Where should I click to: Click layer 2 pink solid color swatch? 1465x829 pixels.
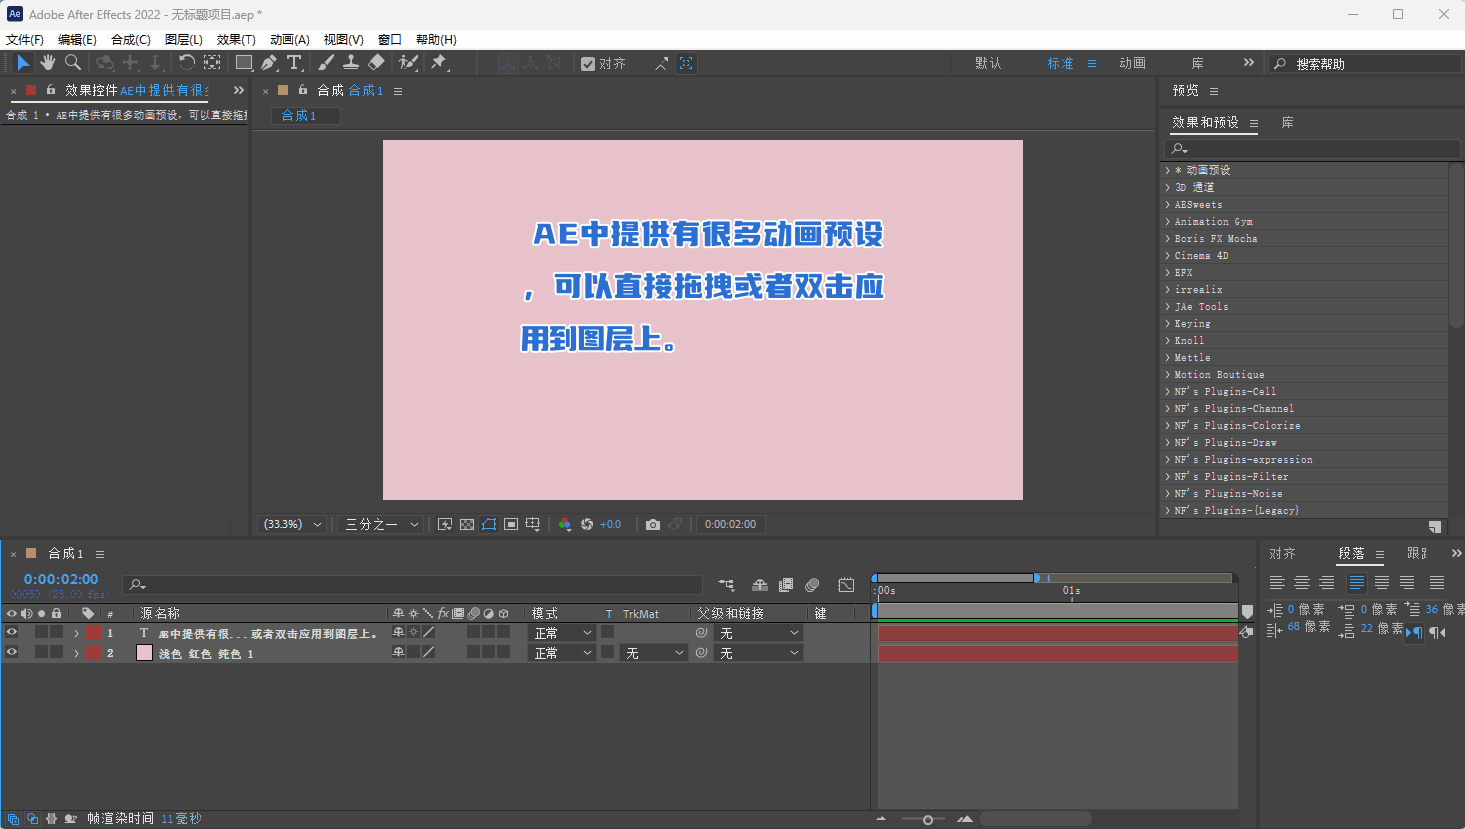(144, 653)
